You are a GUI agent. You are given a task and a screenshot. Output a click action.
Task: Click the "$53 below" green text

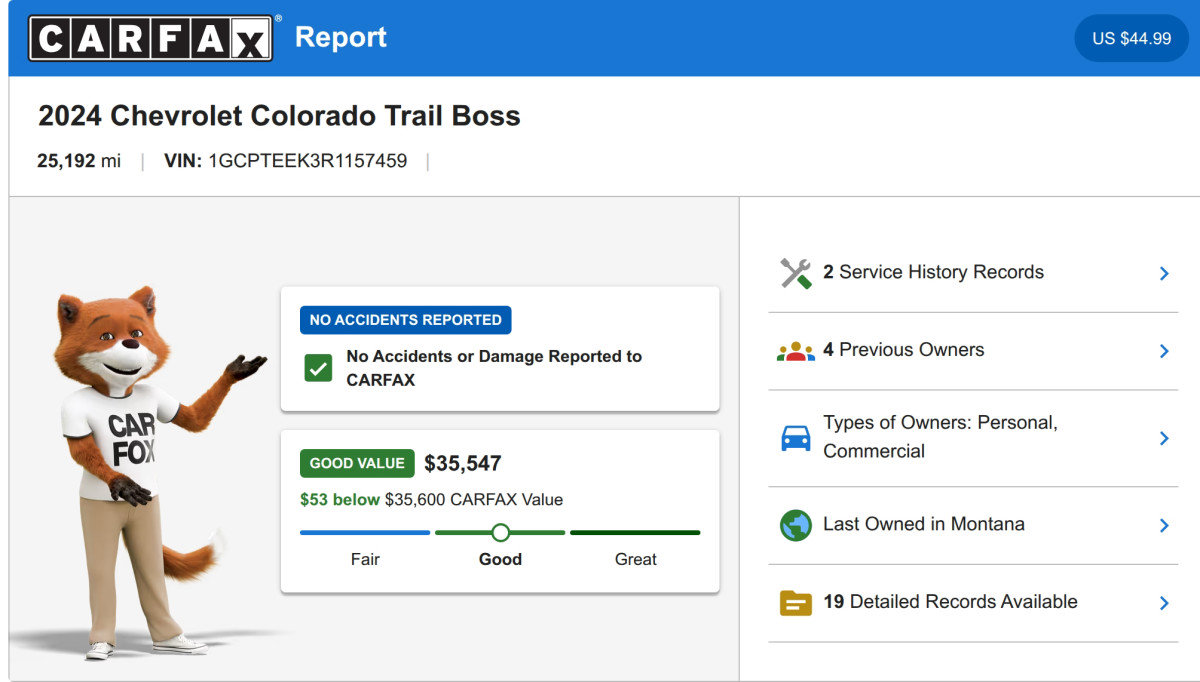click(340, 499)
